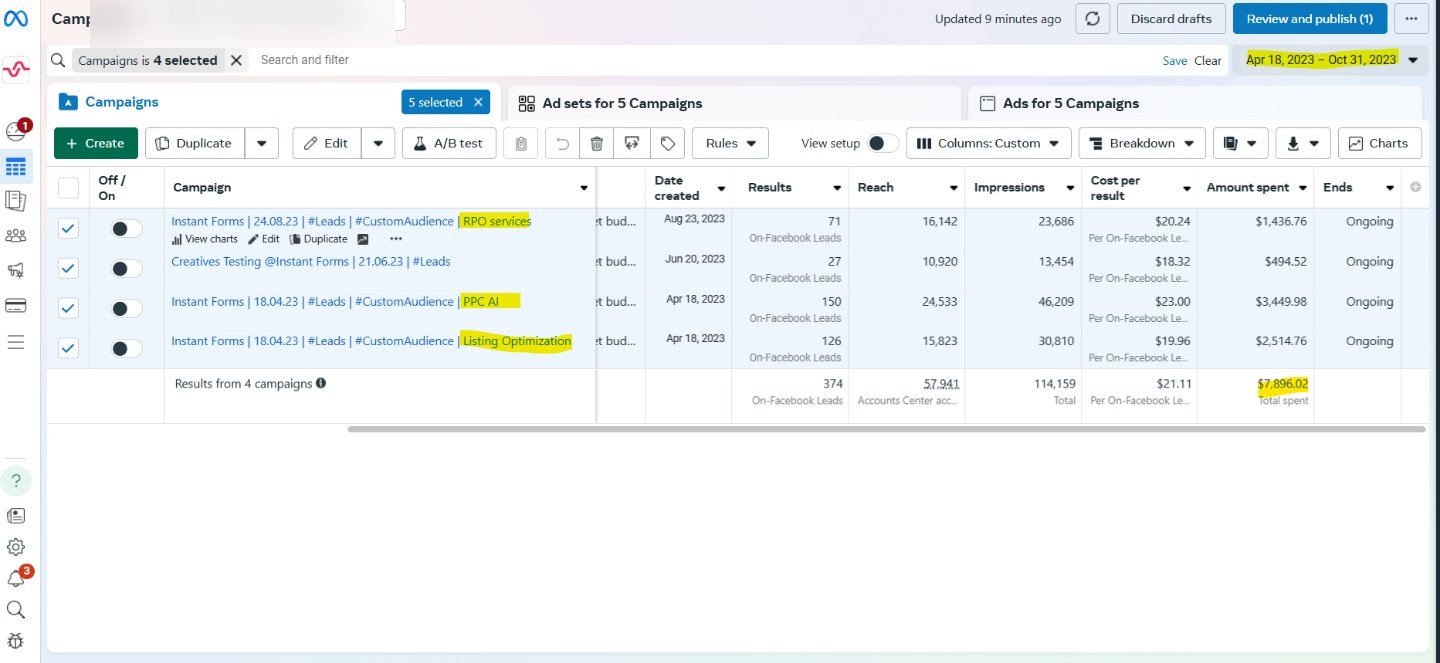1440x663 pixels.
Task: Click Review and publish (1) button
Action: pyautogui.click(x=1310, y=19)
